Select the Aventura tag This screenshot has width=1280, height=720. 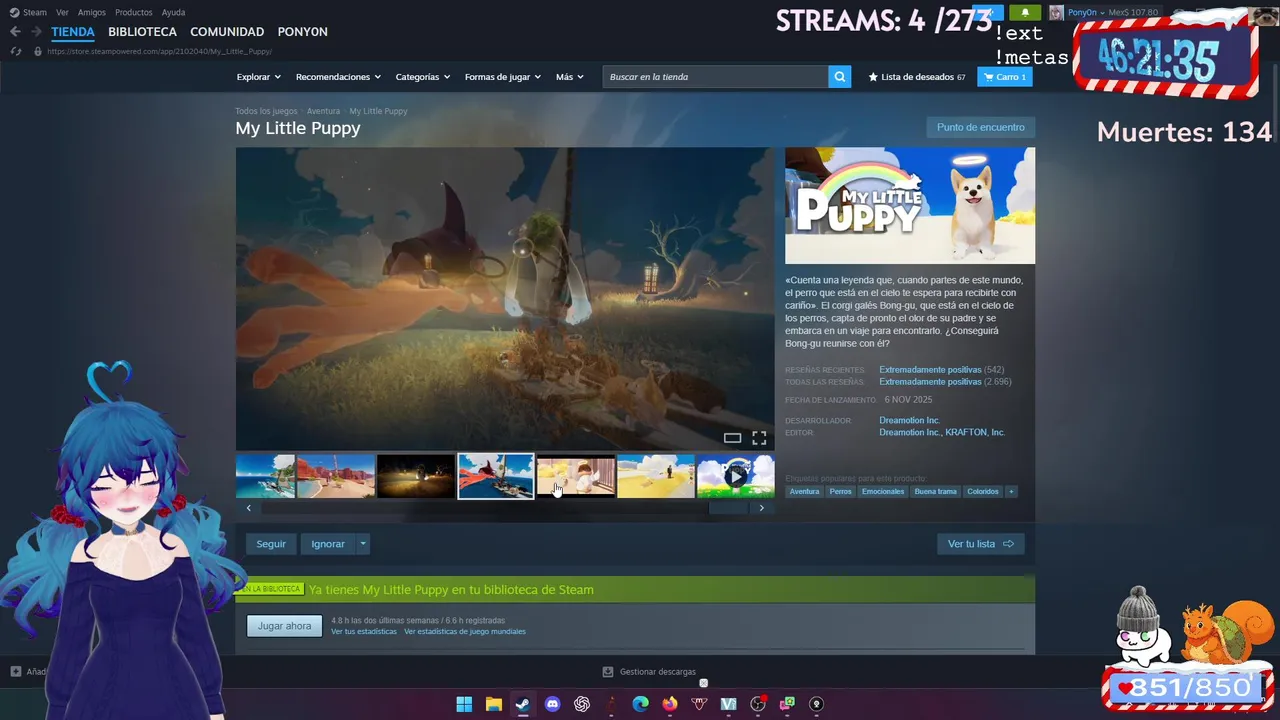tap(804, 491)
